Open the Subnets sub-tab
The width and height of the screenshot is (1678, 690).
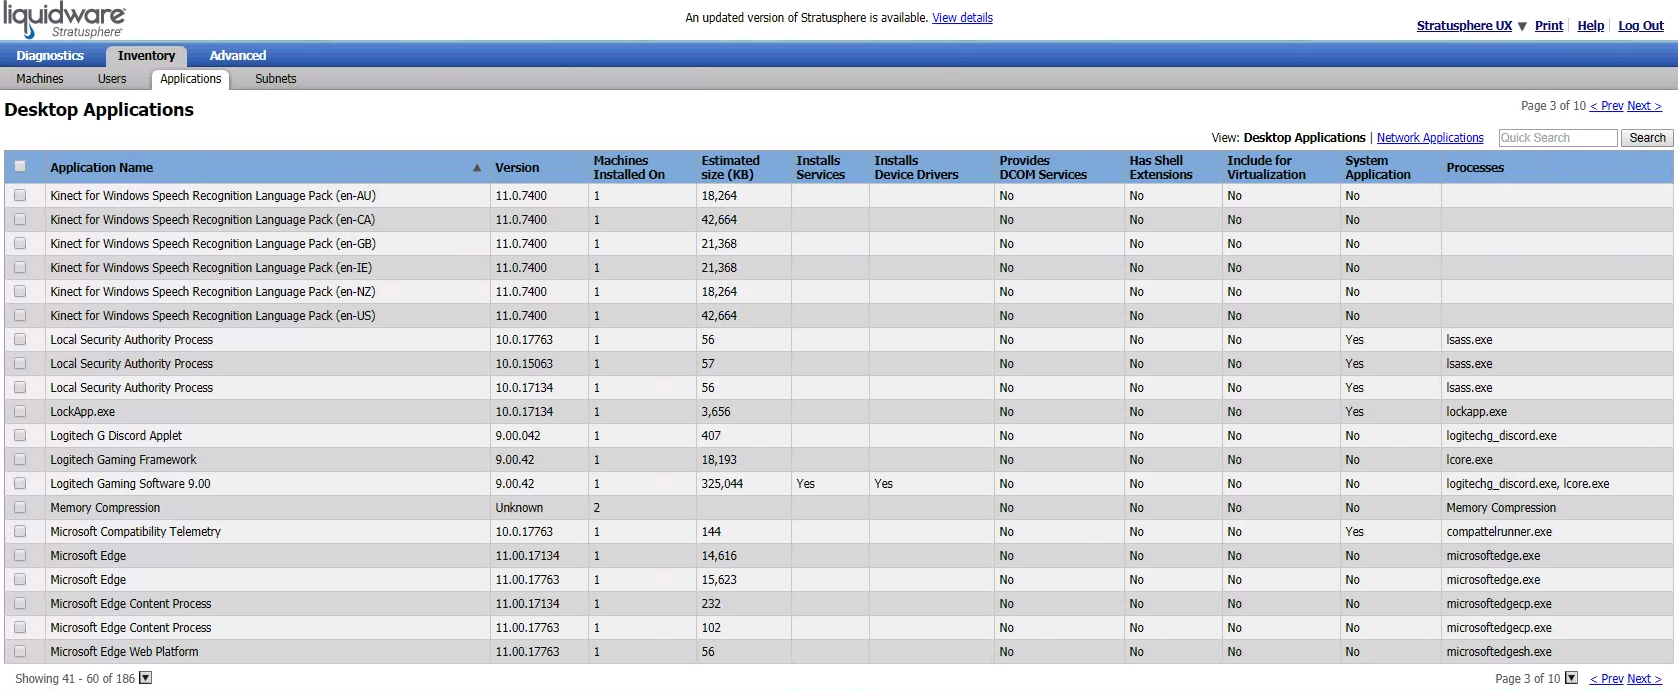275,79
